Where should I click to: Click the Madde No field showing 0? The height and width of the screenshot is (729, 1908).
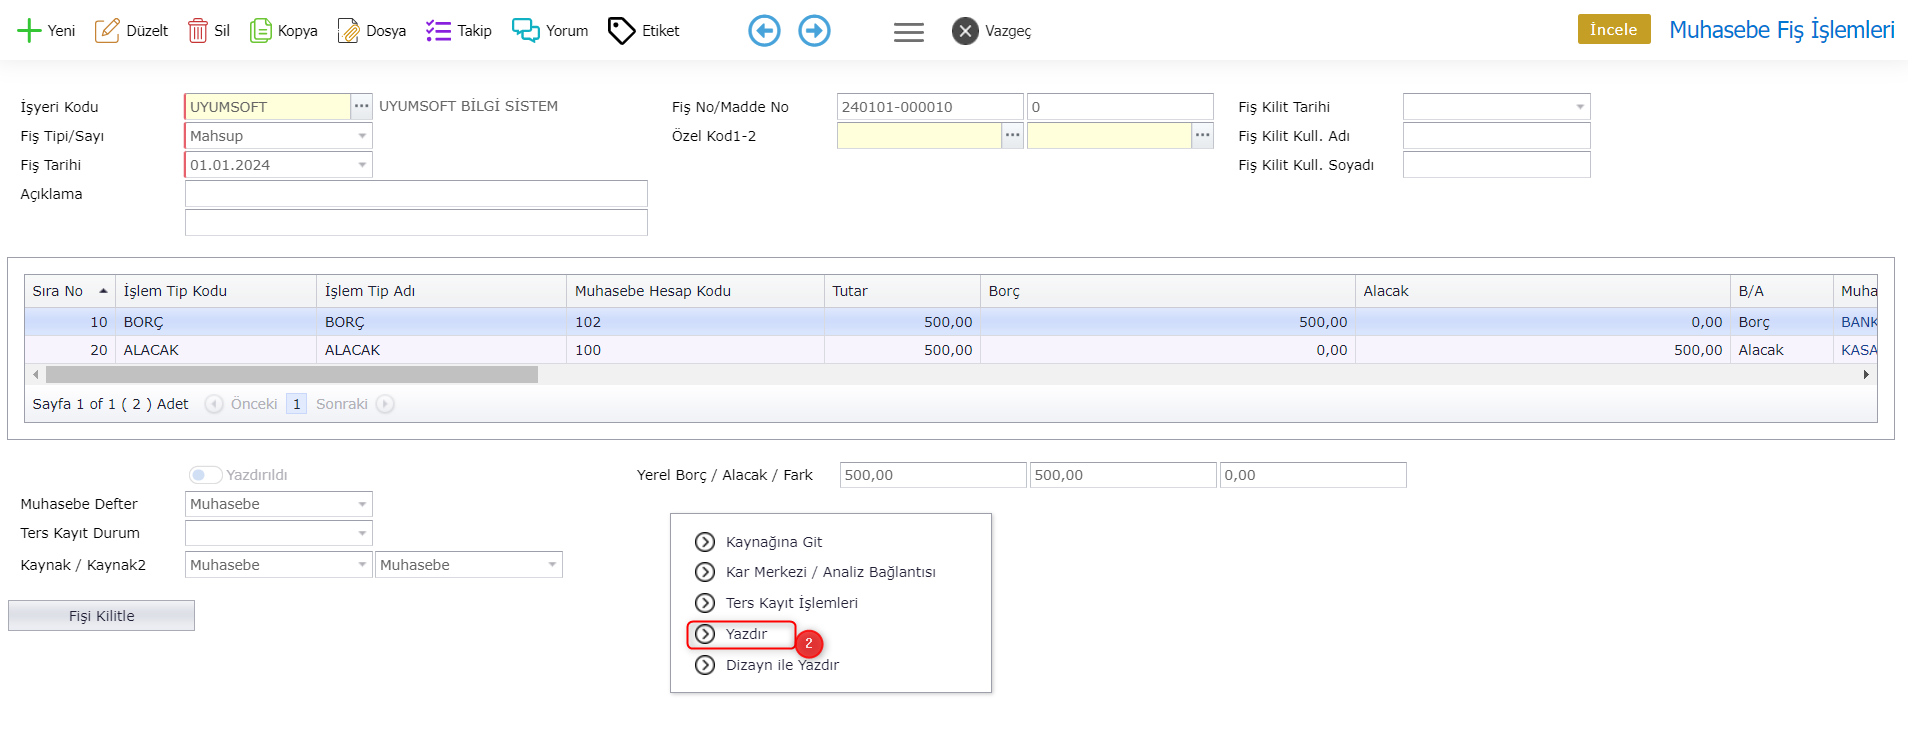(1120, 106)
